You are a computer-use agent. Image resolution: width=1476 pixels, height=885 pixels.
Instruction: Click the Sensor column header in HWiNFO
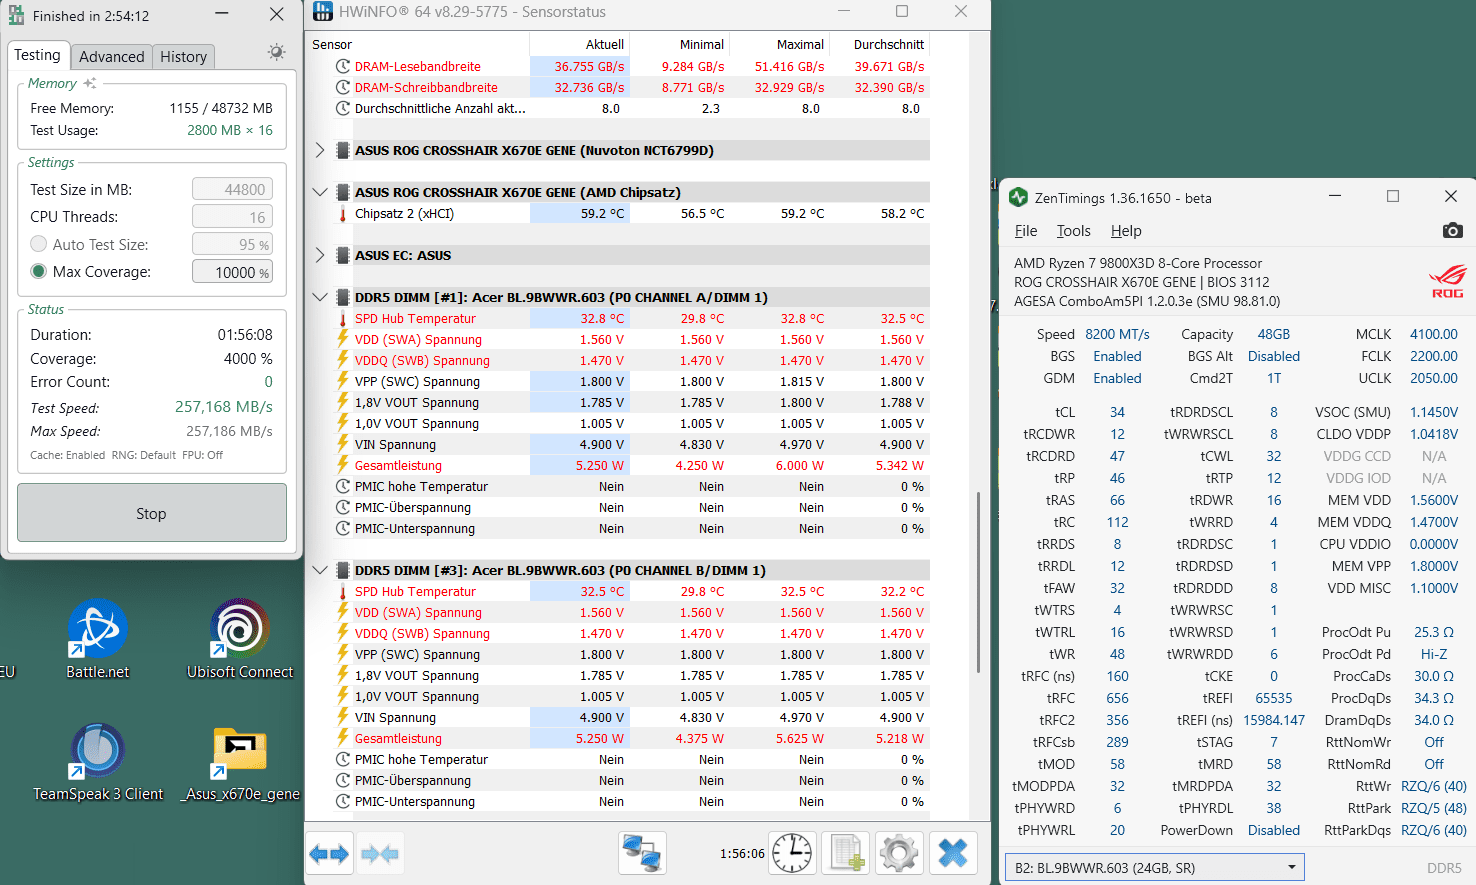(x=418, y=44)
